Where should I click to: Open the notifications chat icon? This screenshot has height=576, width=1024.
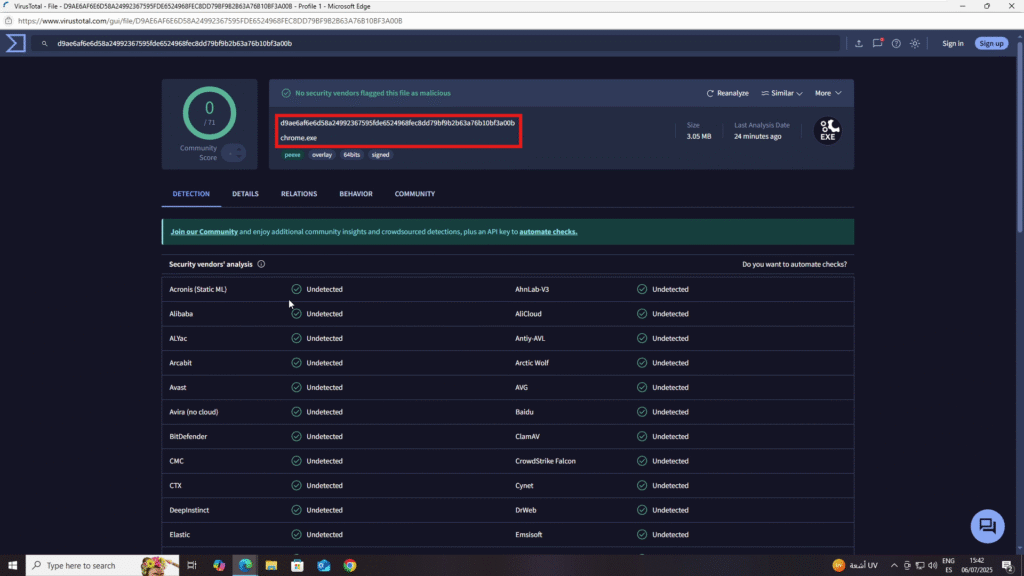click(878, 43)
